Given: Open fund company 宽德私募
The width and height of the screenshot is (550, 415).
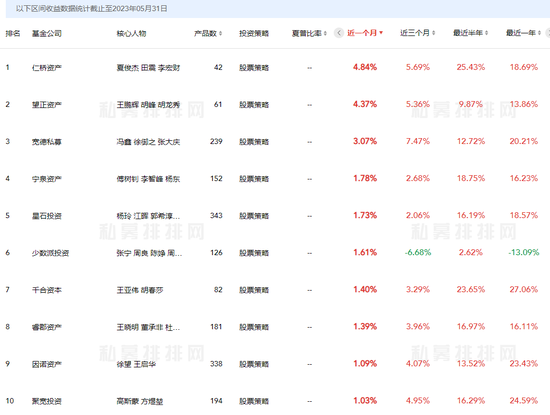Looking at the screenshot, I should [47, 142].
